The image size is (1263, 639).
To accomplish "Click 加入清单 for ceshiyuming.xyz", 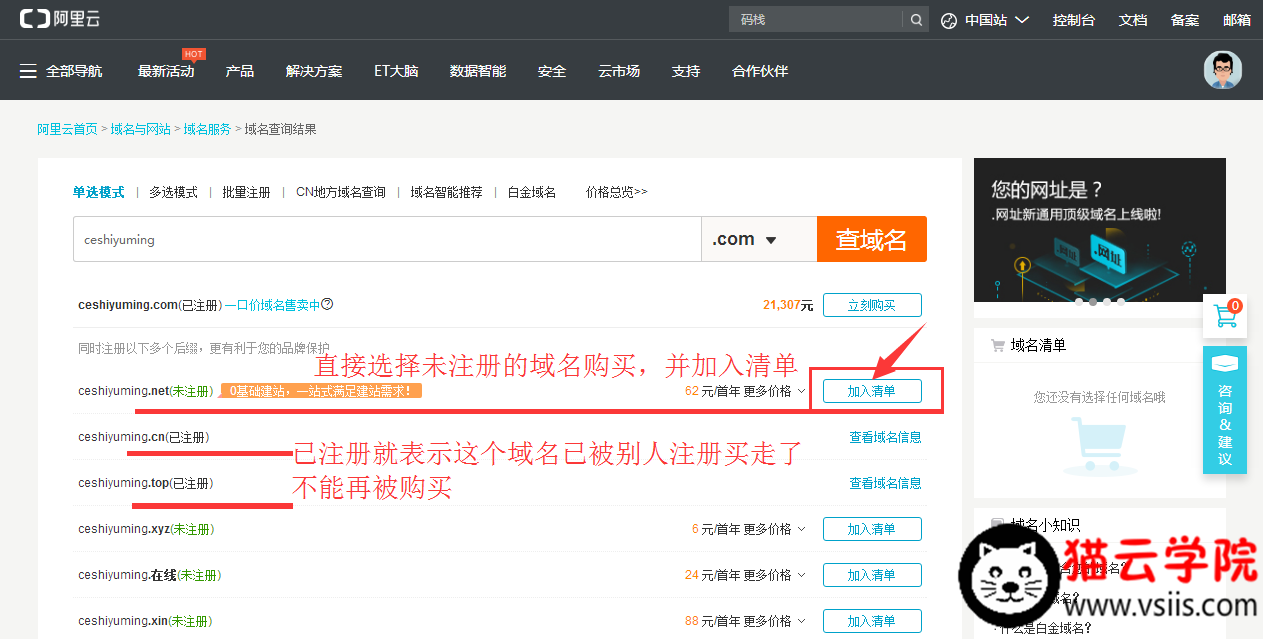I will pyautogui.click(x=872, y=529).
